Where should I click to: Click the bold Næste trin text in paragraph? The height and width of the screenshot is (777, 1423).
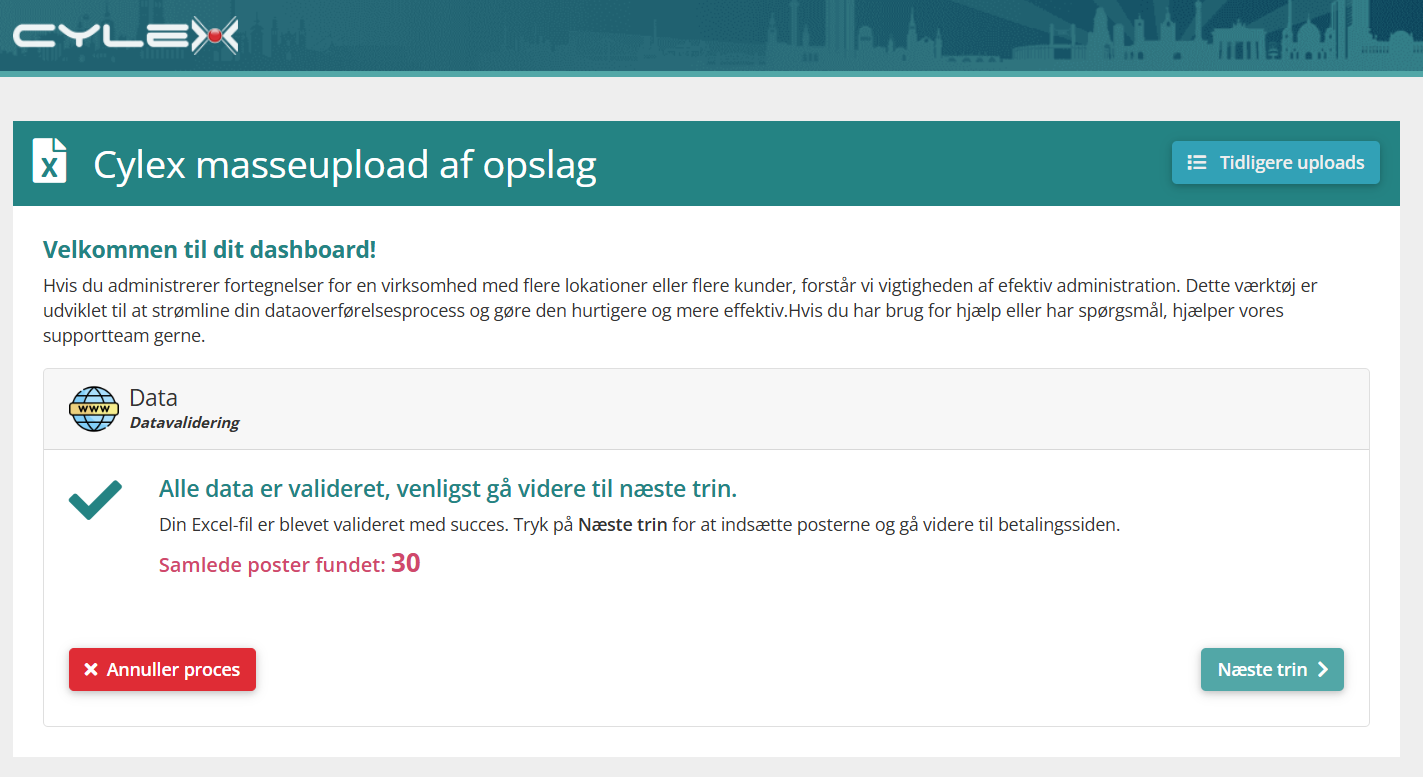tap(623, 525)
